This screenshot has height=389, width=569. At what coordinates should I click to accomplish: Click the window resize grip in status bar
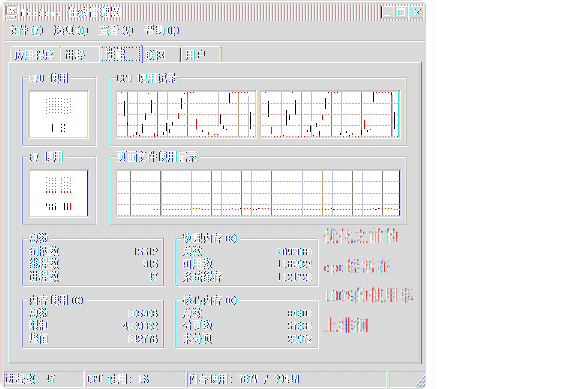(420, 382)
